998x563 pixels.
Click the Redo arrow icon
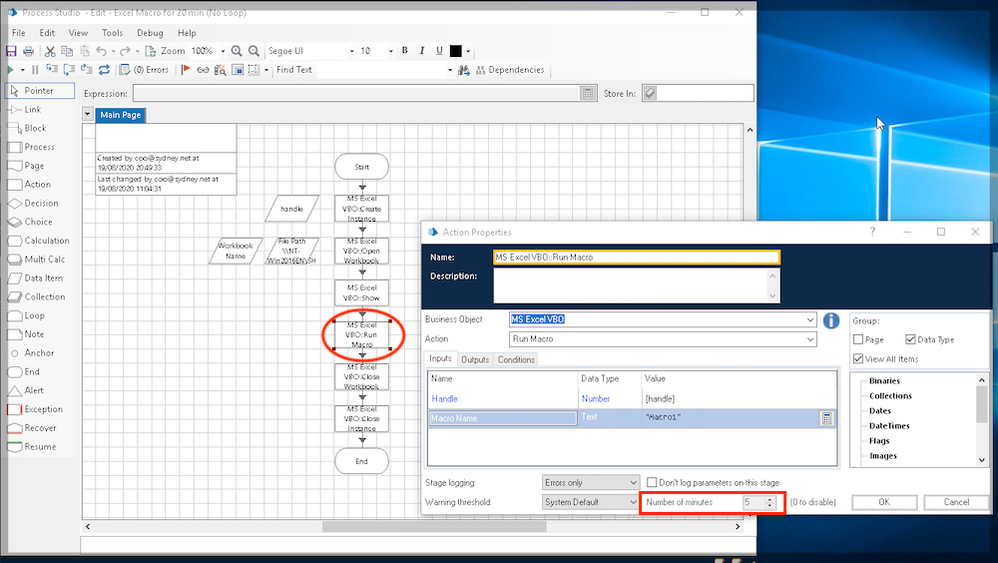click(125, 51)
